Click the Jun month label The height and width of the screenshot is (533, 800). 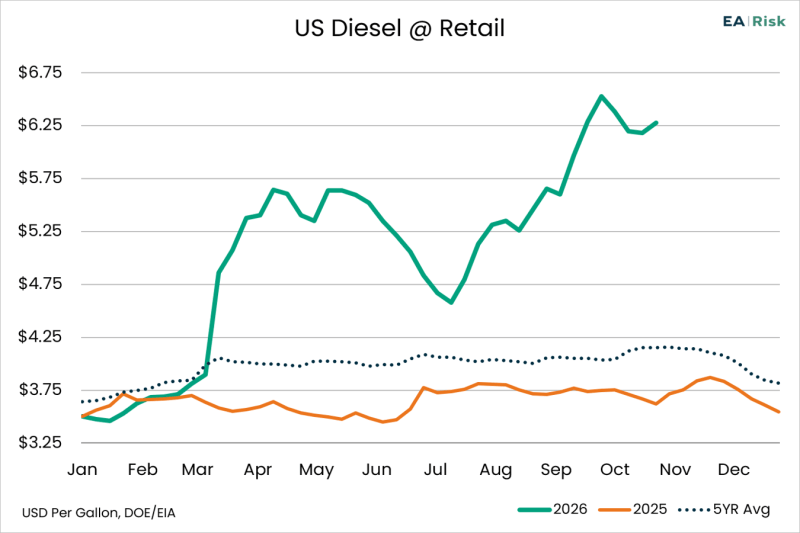coord(377,469)
